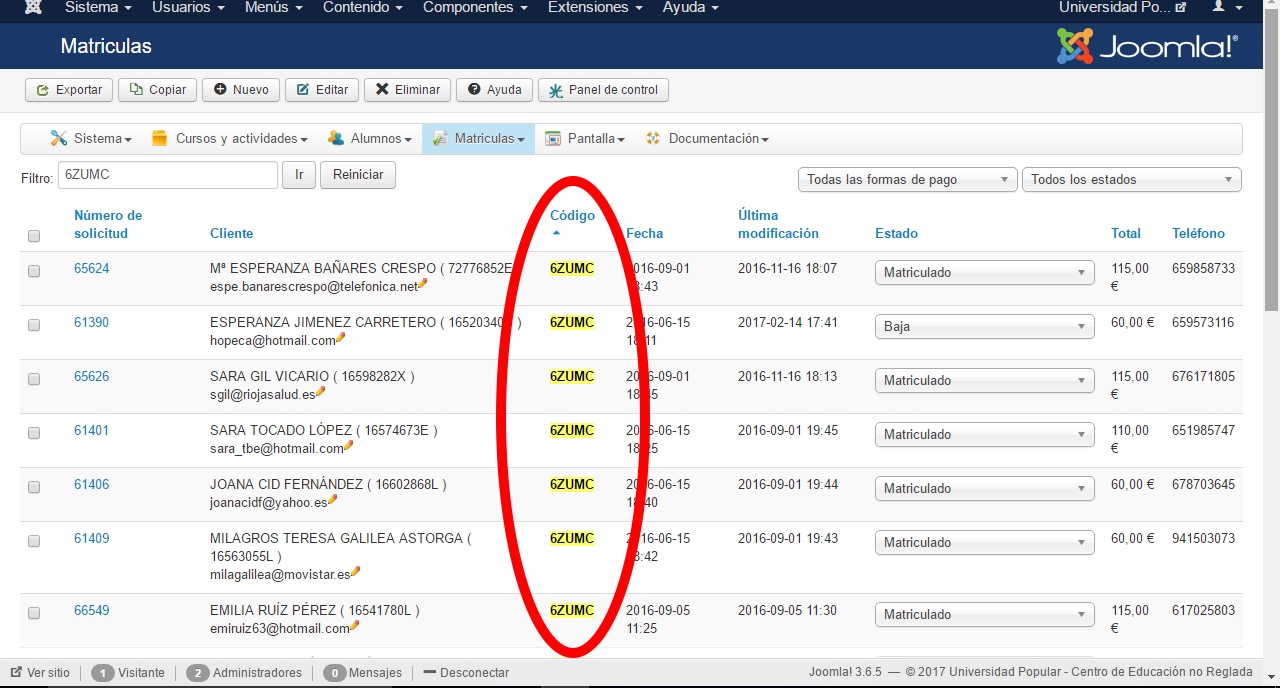Click the Universidad Po... site link
The height and width of the screenshot is (688, 1280).
tap(1122, 7)
